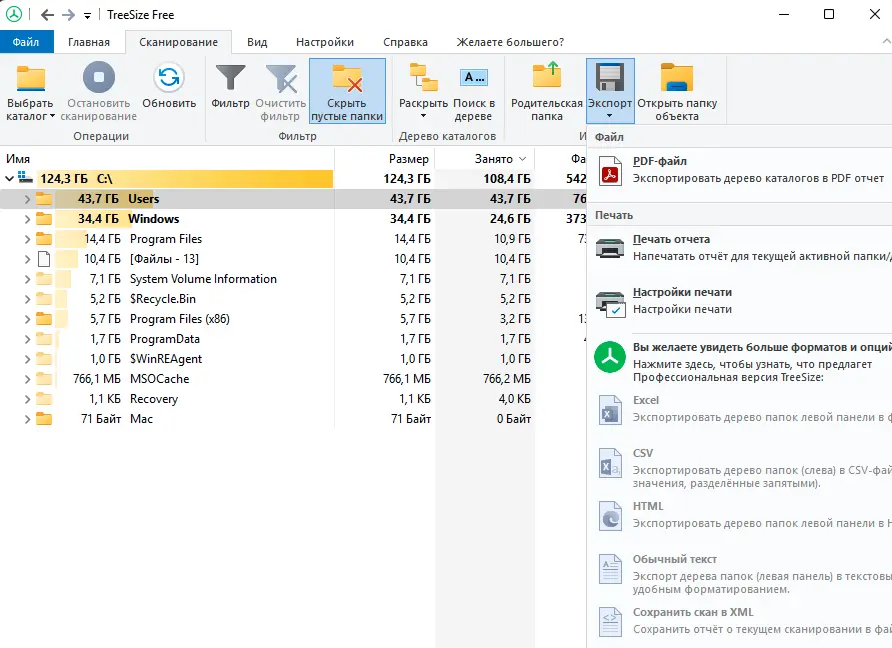Screen dimensions: 892x648
Task: Click the printer icon for Печать отчета
Action: coord(610,248)
